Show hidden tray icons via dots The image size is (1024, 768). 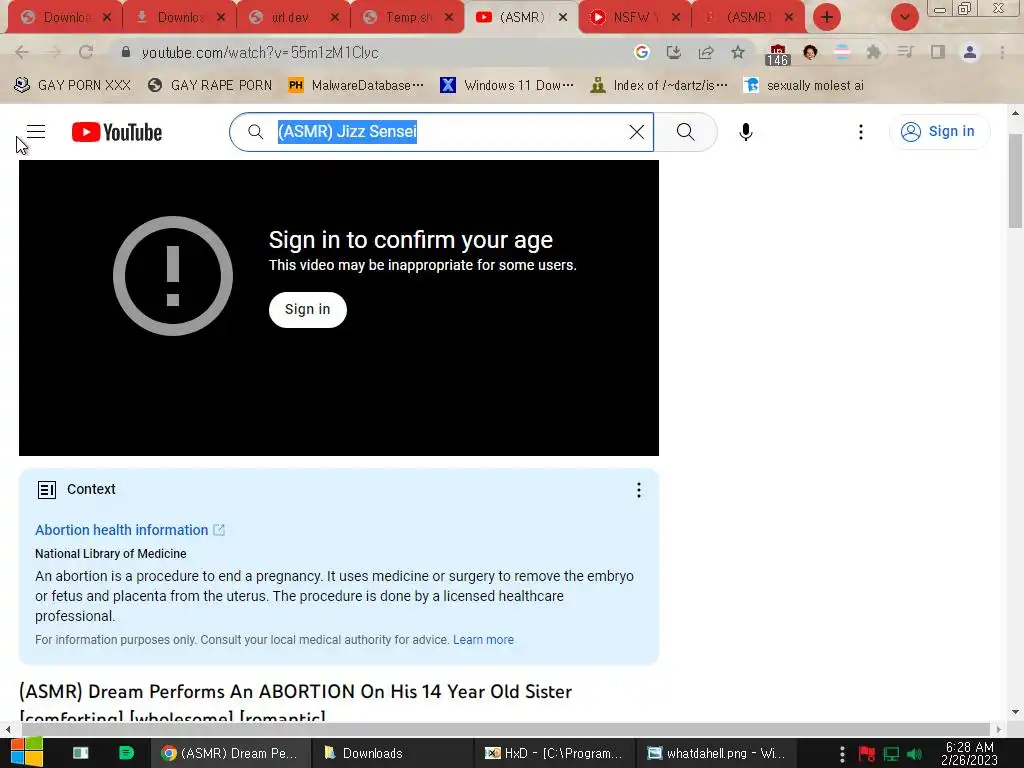tap(842, 754)
